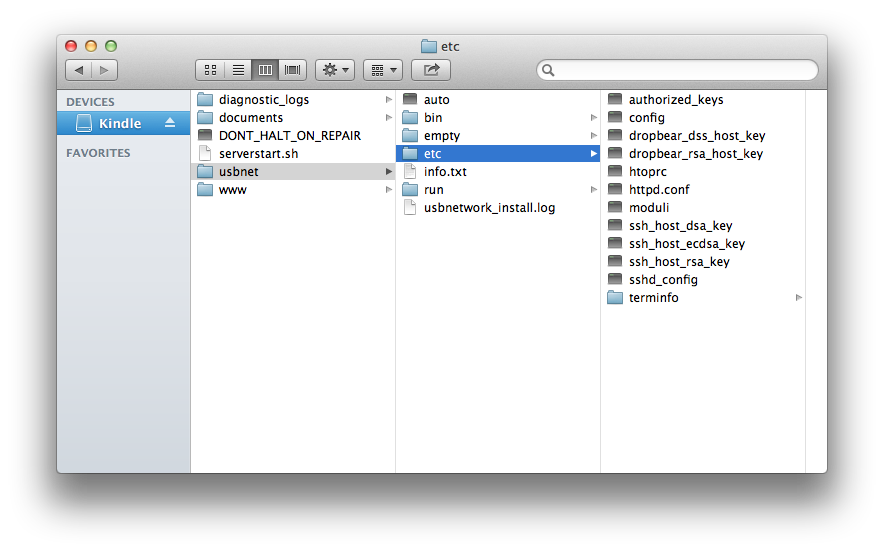This screenshot has height=552, width=884.
Task: Select dropbear_rsa_host_key file
Action: coord(703,153)
